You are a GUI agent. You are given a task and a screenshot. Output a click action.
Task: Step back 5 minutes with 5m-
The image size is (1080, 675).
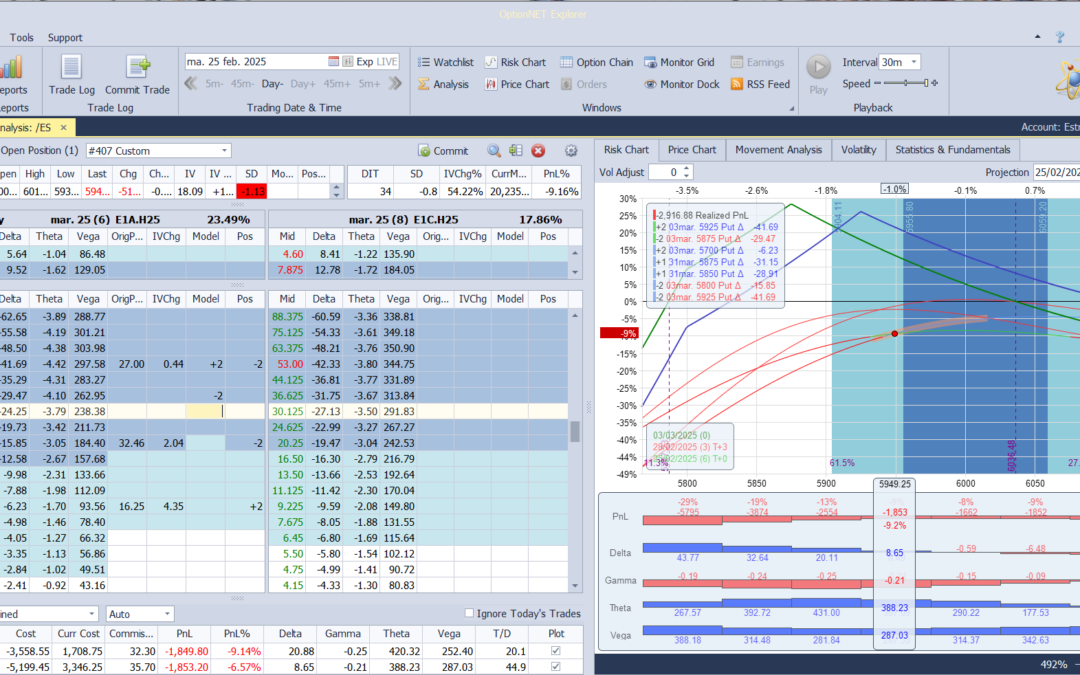coord(214,84)
